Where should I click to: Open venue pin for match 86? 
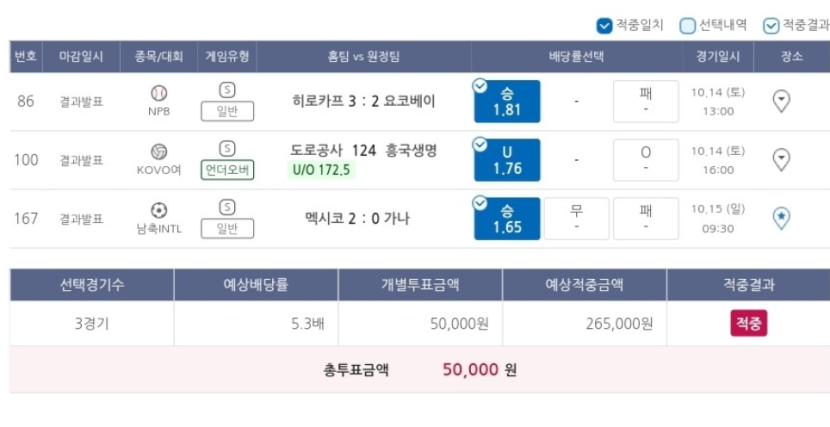click(781, 101)
